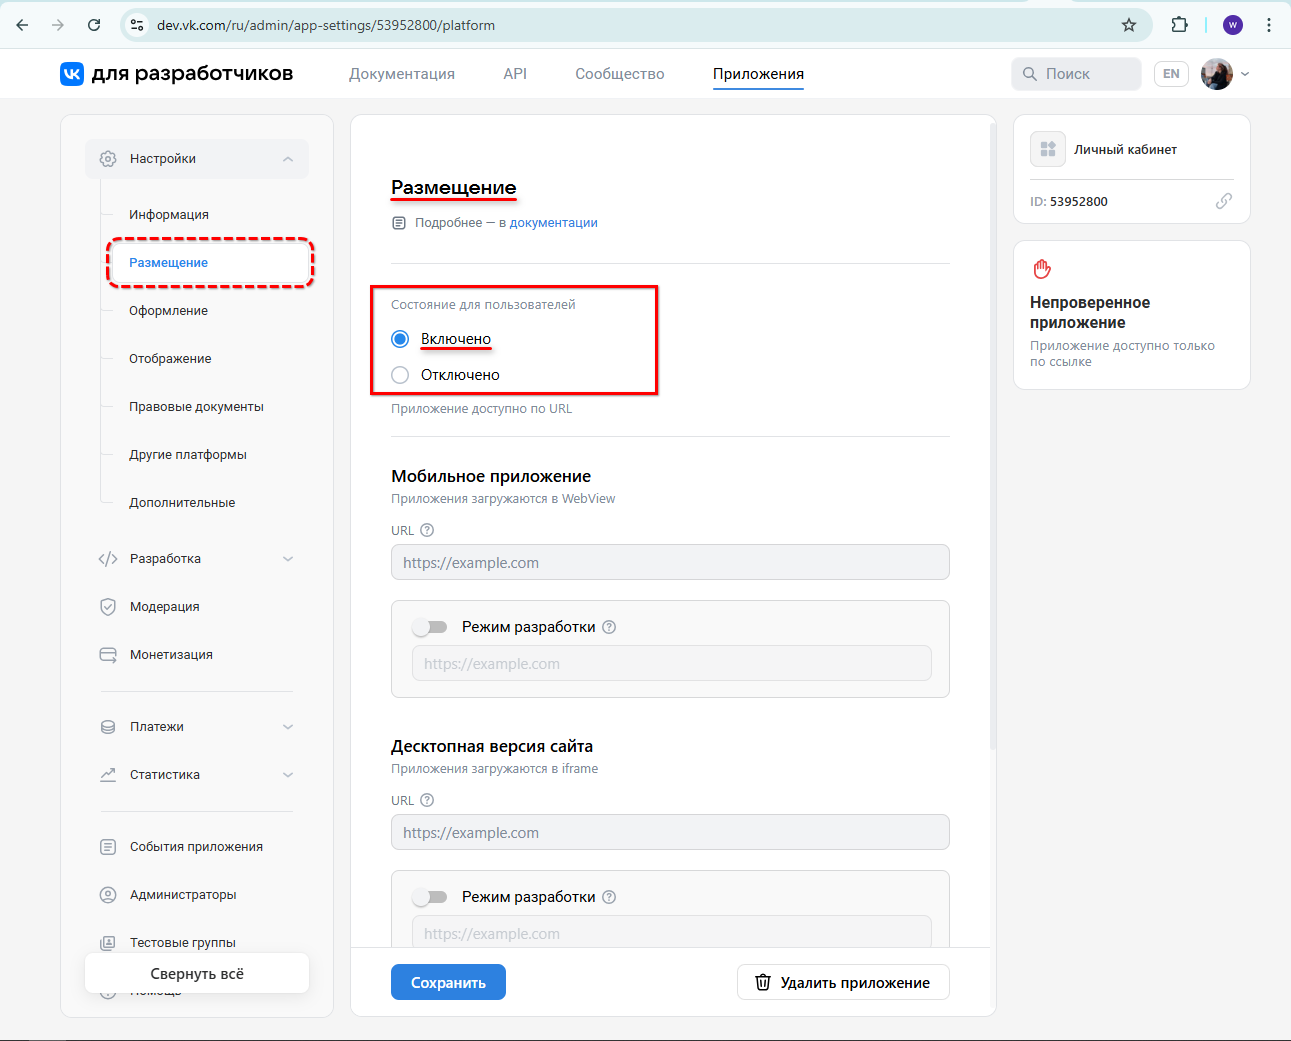Viewport: 1291px width, 1041px height.
Task: Switch to the Приложения tab
Action: (757, 73)
